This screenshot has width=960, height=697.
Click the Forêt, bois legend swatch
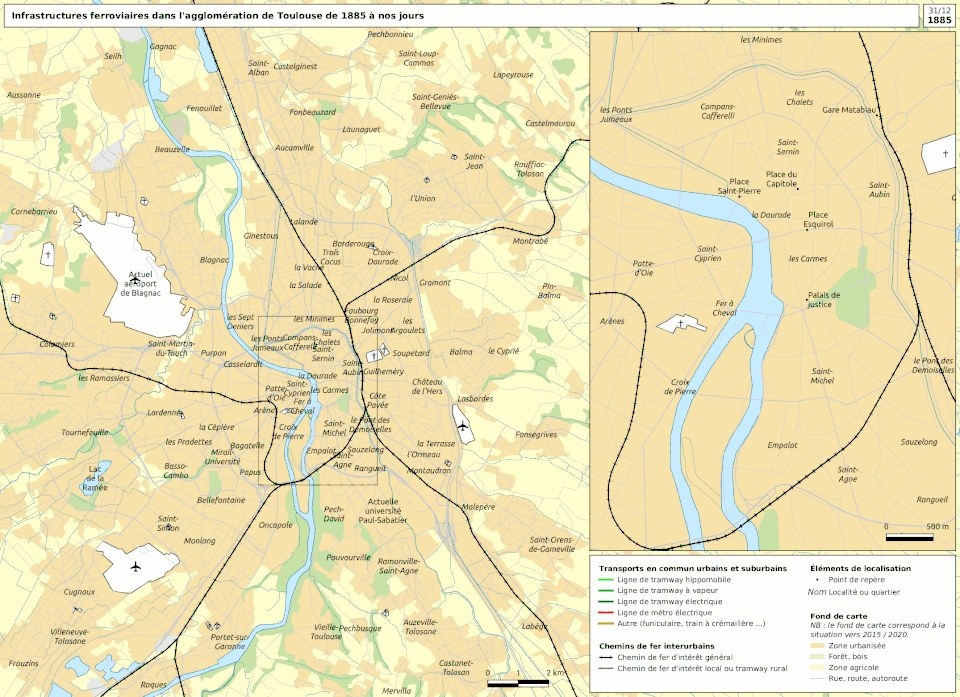tap(816, 656)
